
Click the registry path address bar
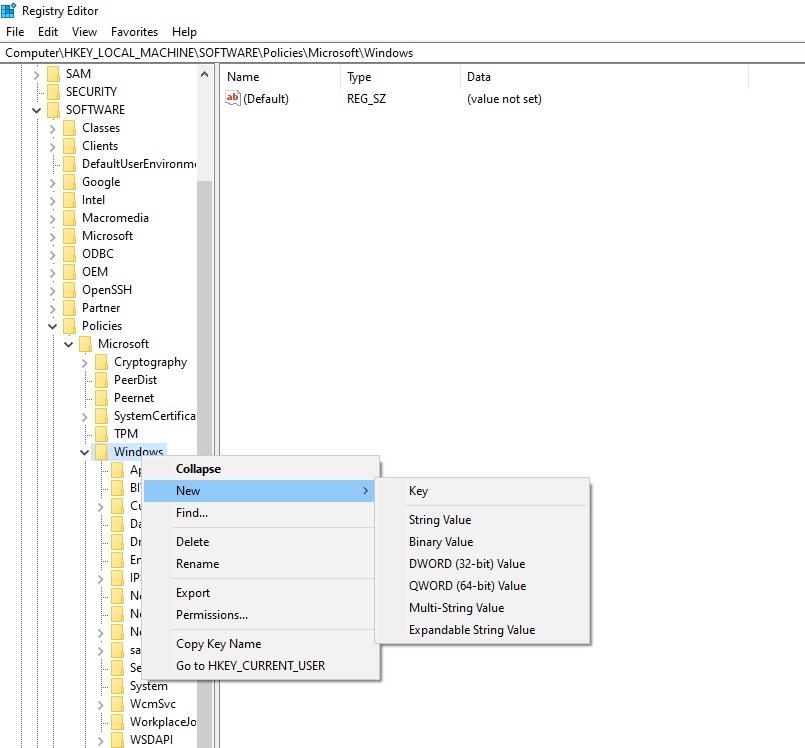point(402,53)
